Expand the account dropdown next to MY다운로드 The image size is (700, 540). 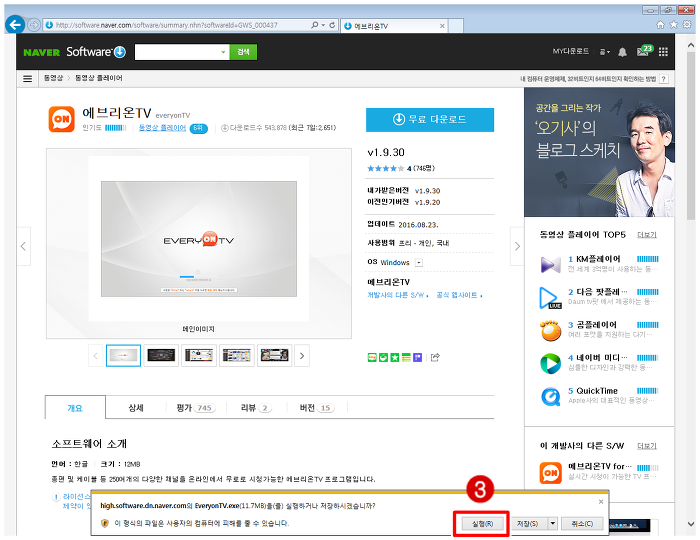[x=604, y=52]
